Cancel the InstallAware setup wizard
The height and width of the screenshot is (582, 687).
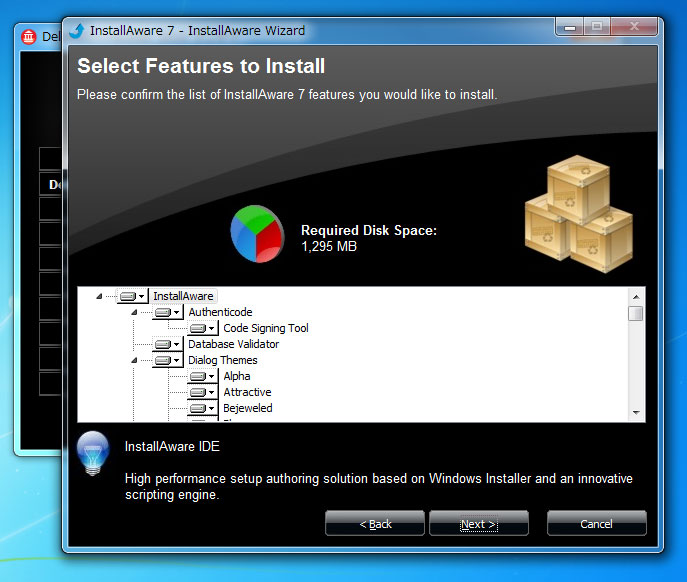coord(596,523)
